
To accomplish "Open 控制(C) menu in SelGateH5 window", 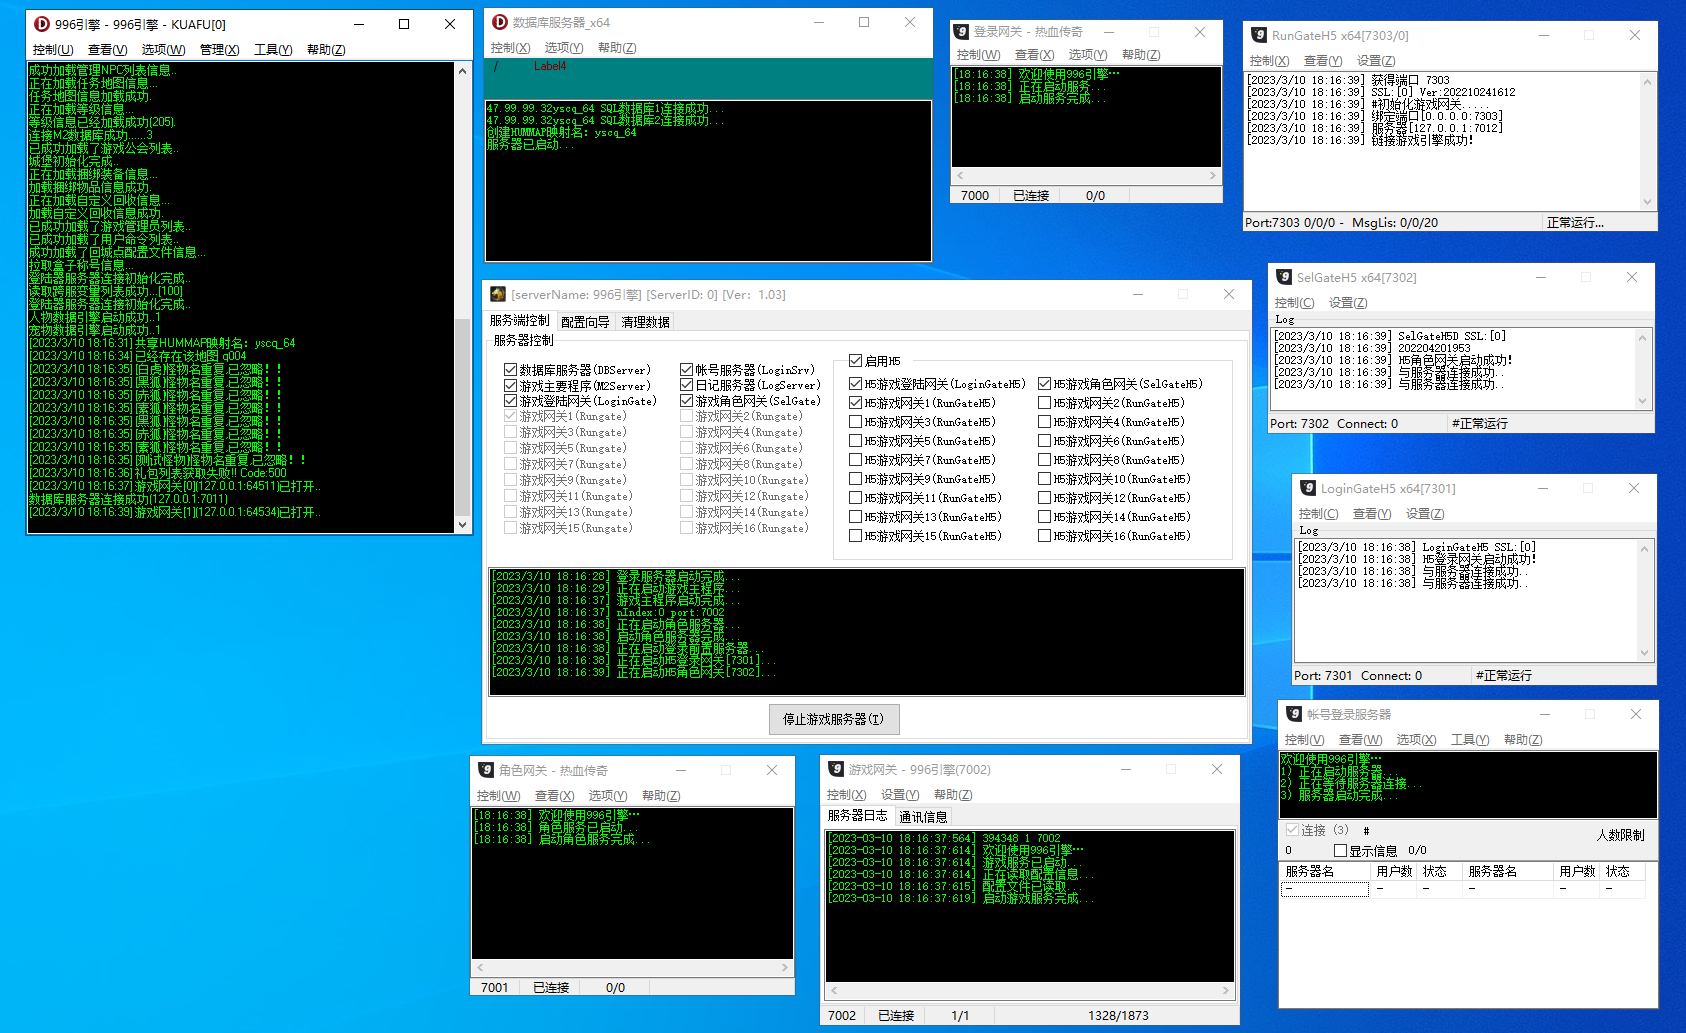I will (1294, 303).
